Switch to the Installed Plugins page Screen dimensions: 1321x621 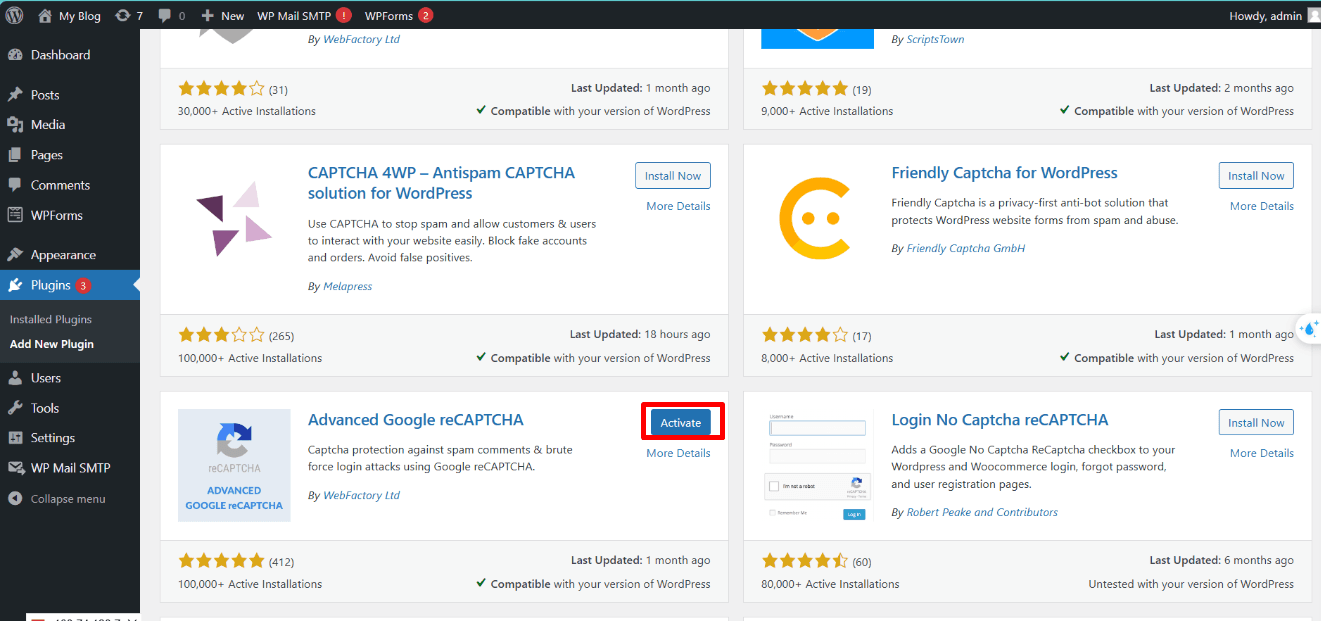pos(50,319)
